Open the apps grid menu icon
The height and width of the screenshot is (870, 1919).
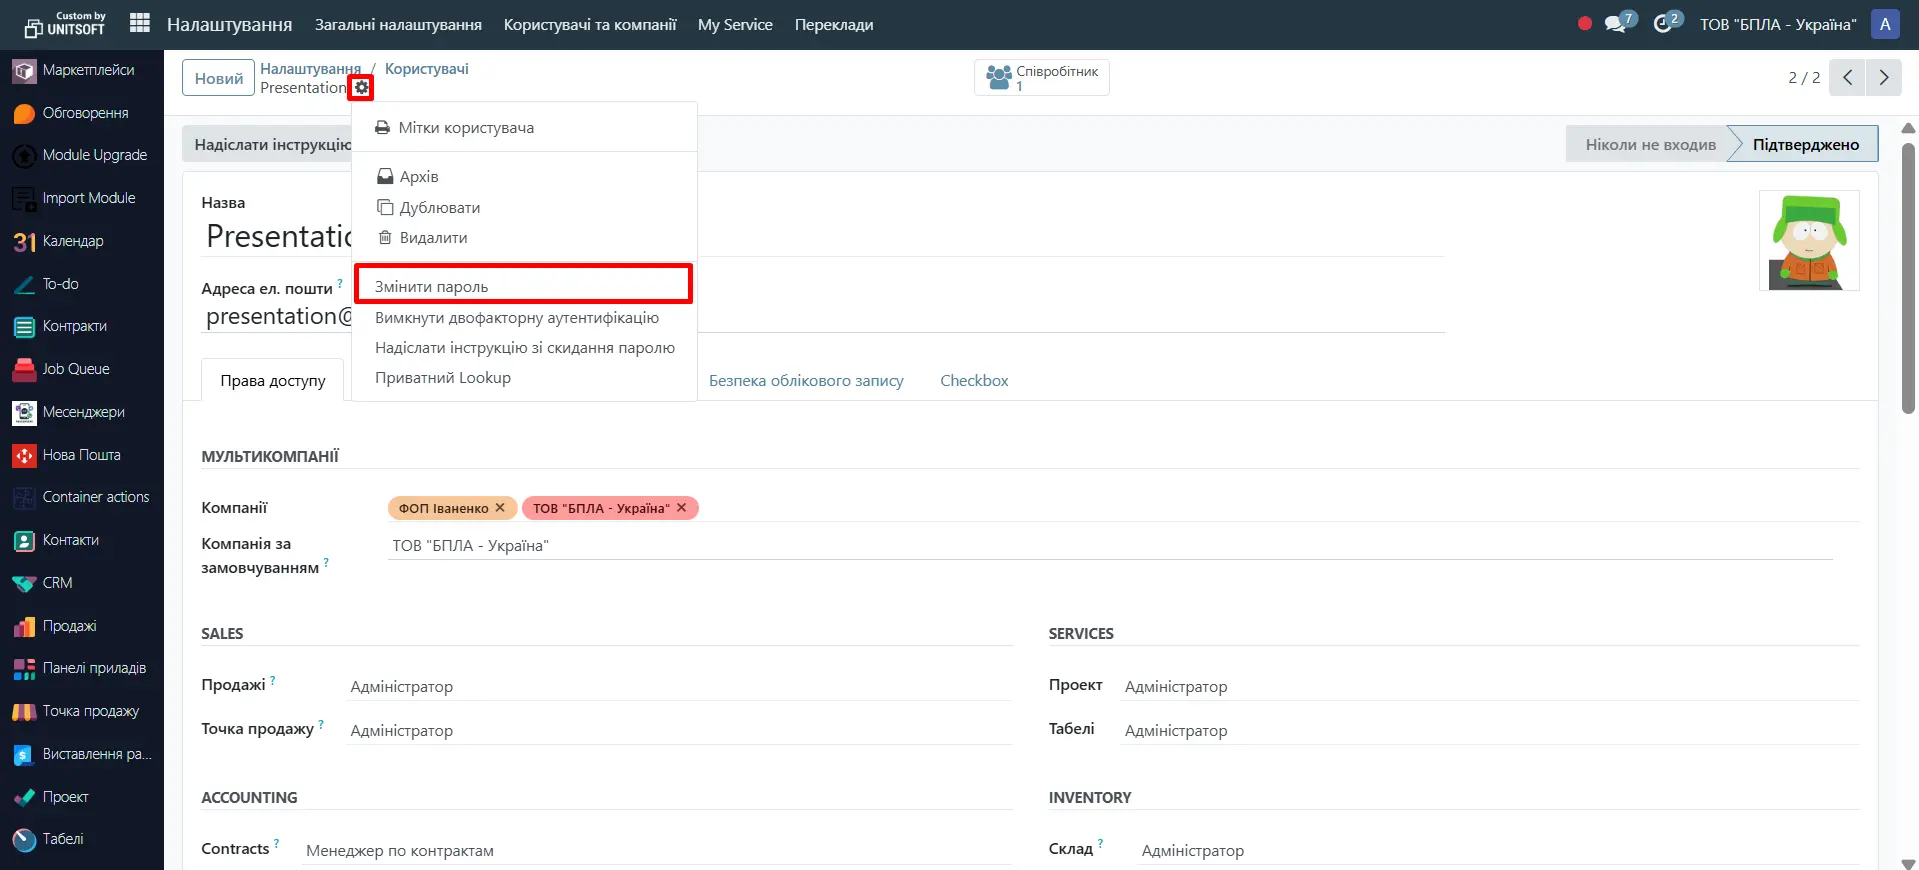(x=140, y=24)
